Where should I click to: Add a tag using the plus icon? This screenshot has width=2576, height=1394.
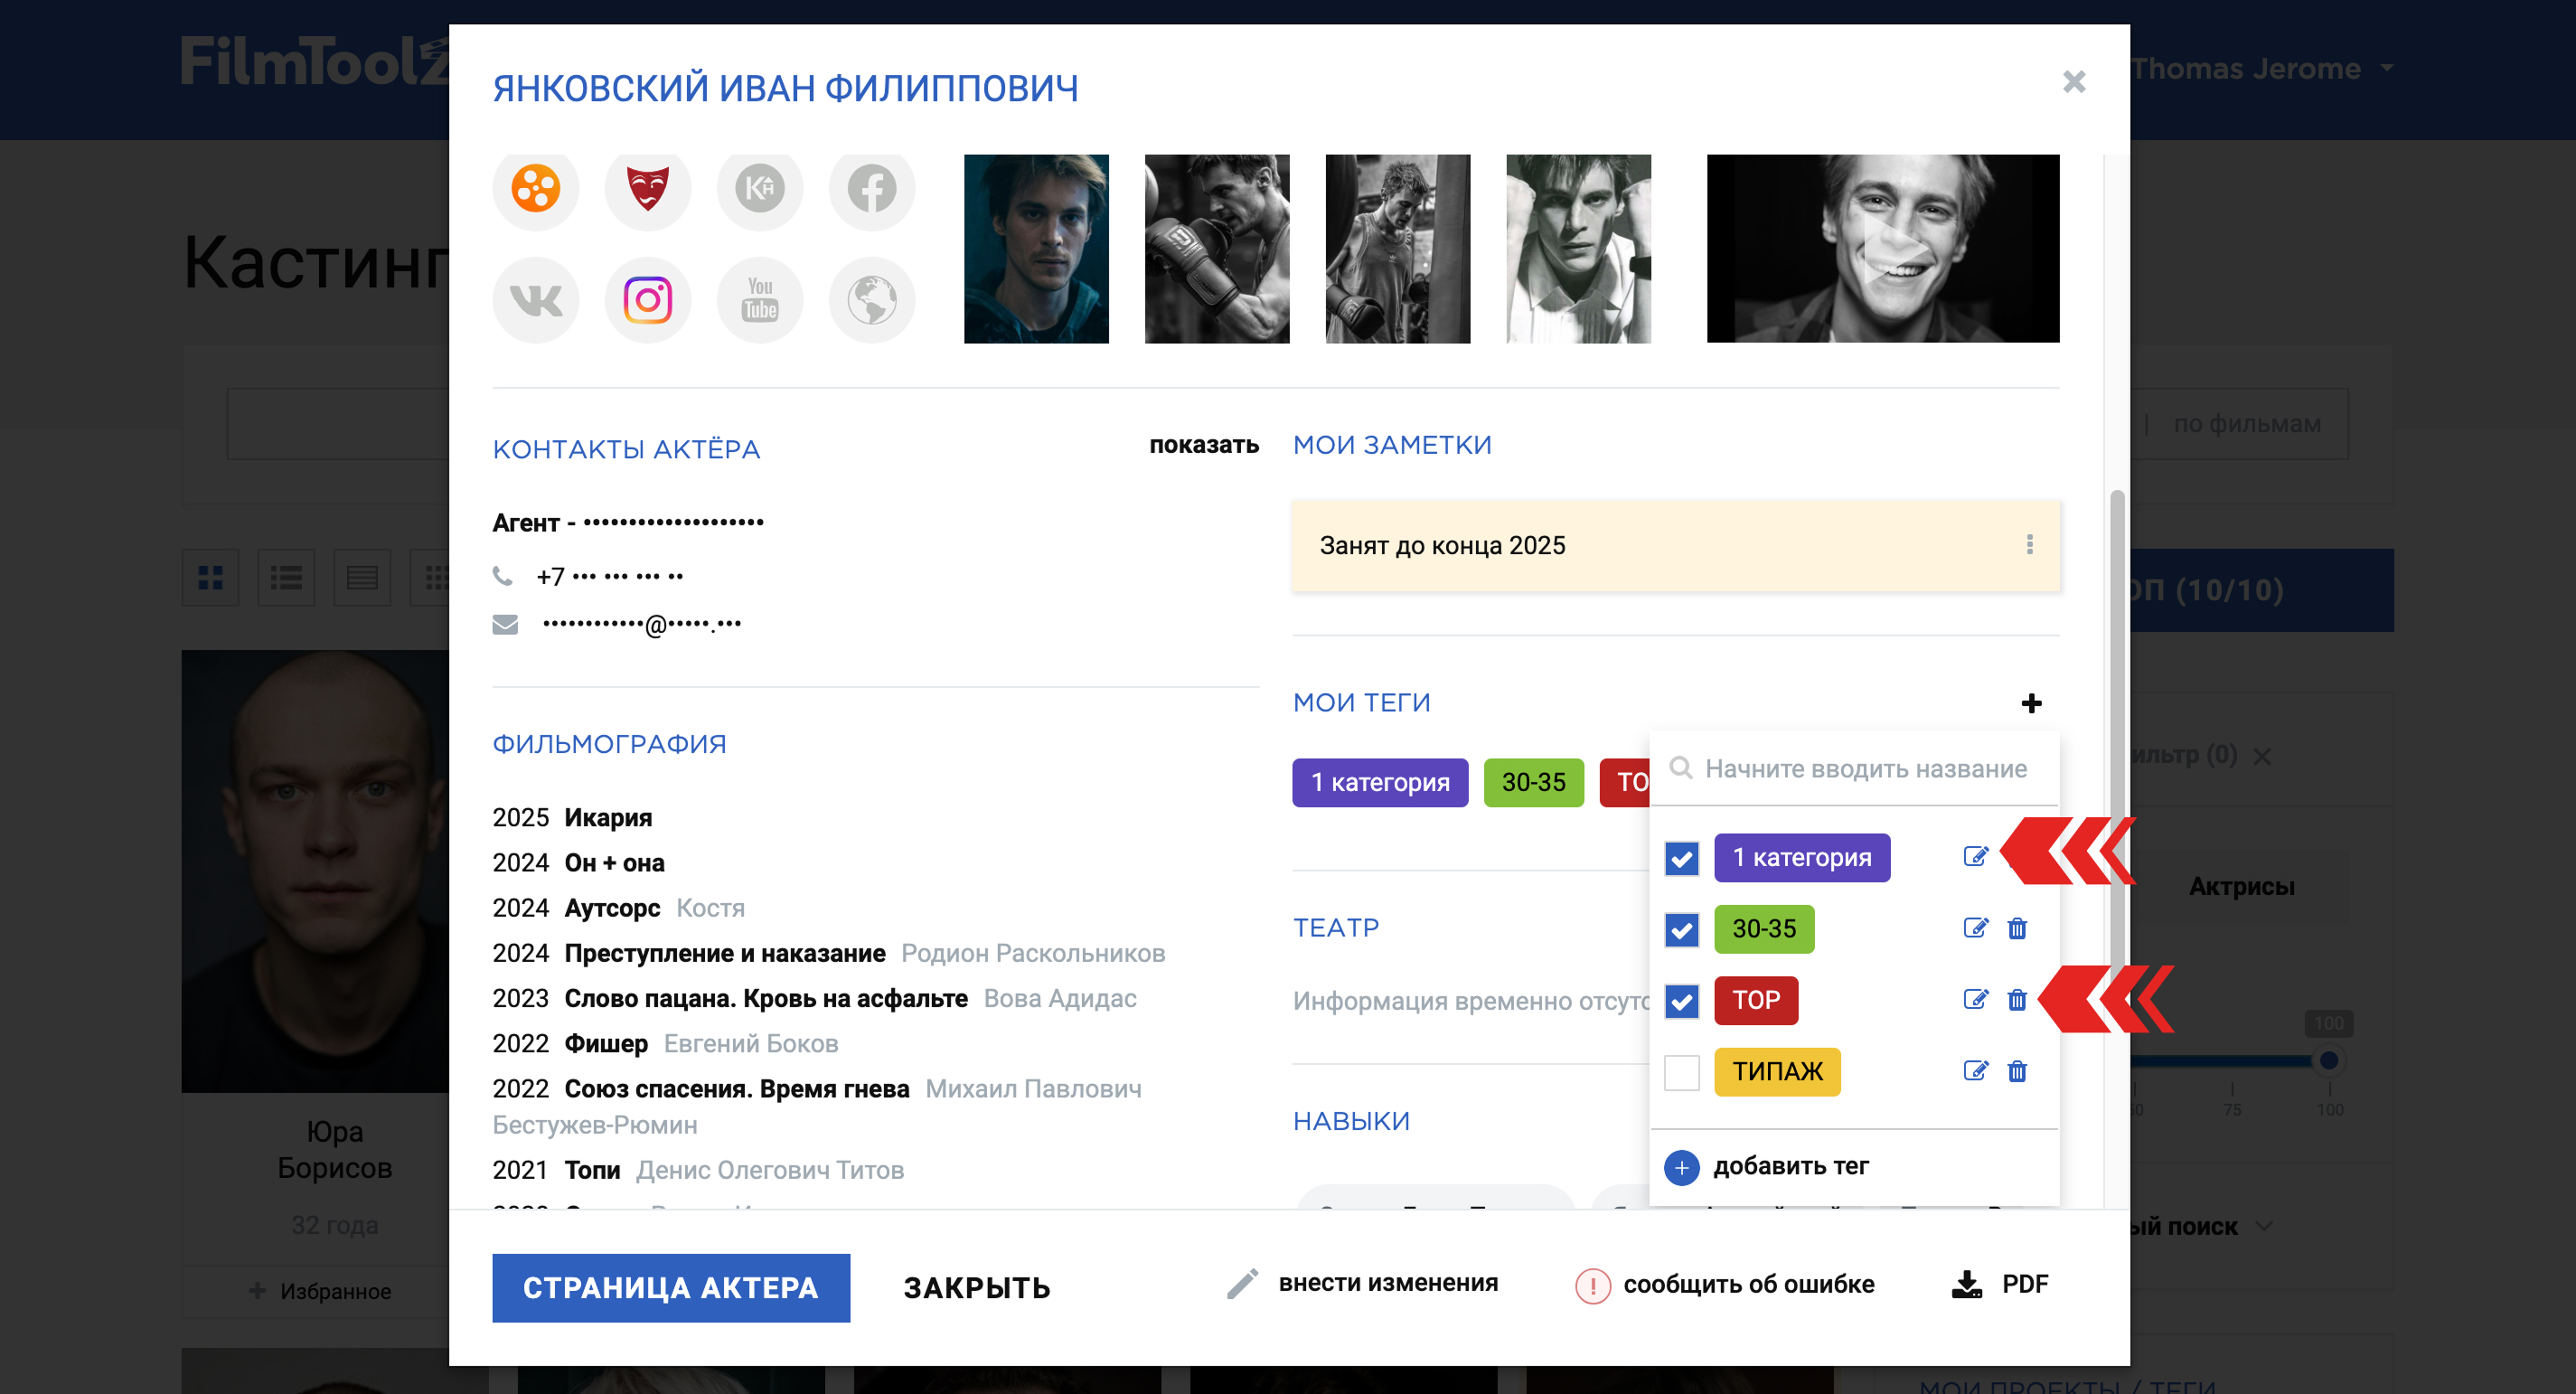2031,703
